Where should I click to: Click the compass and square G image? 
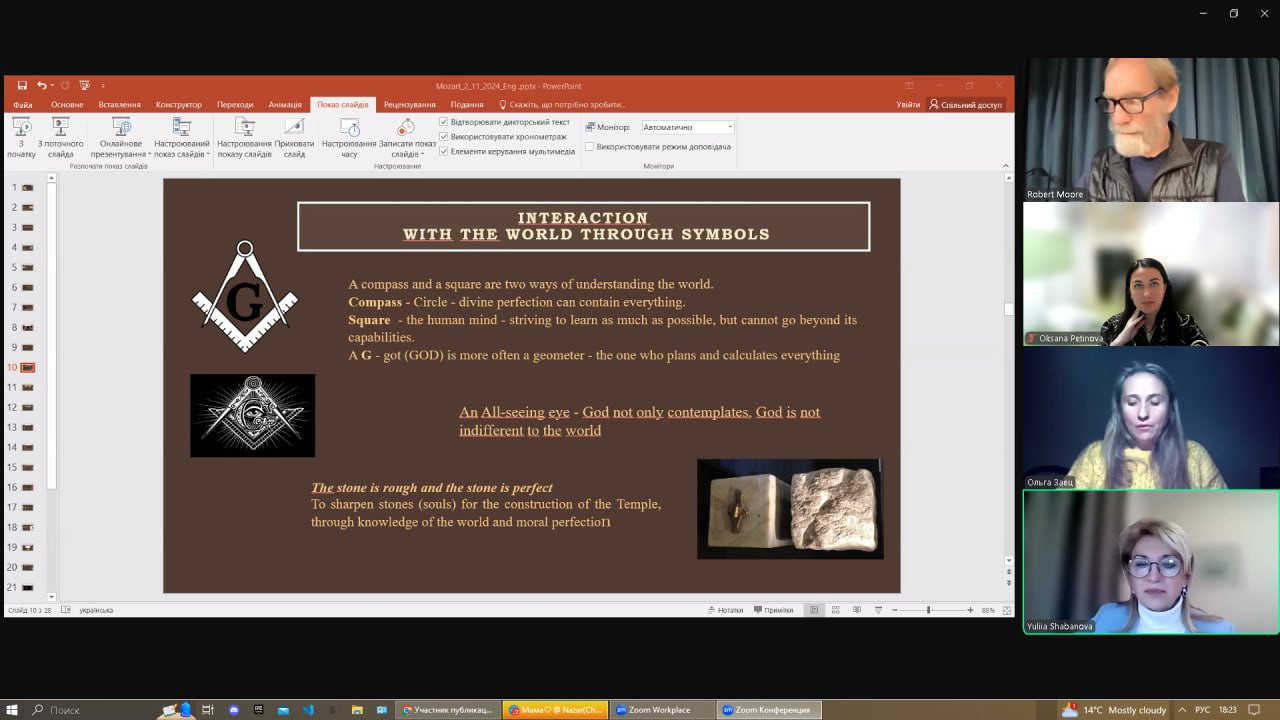click(x=245, y=296)
